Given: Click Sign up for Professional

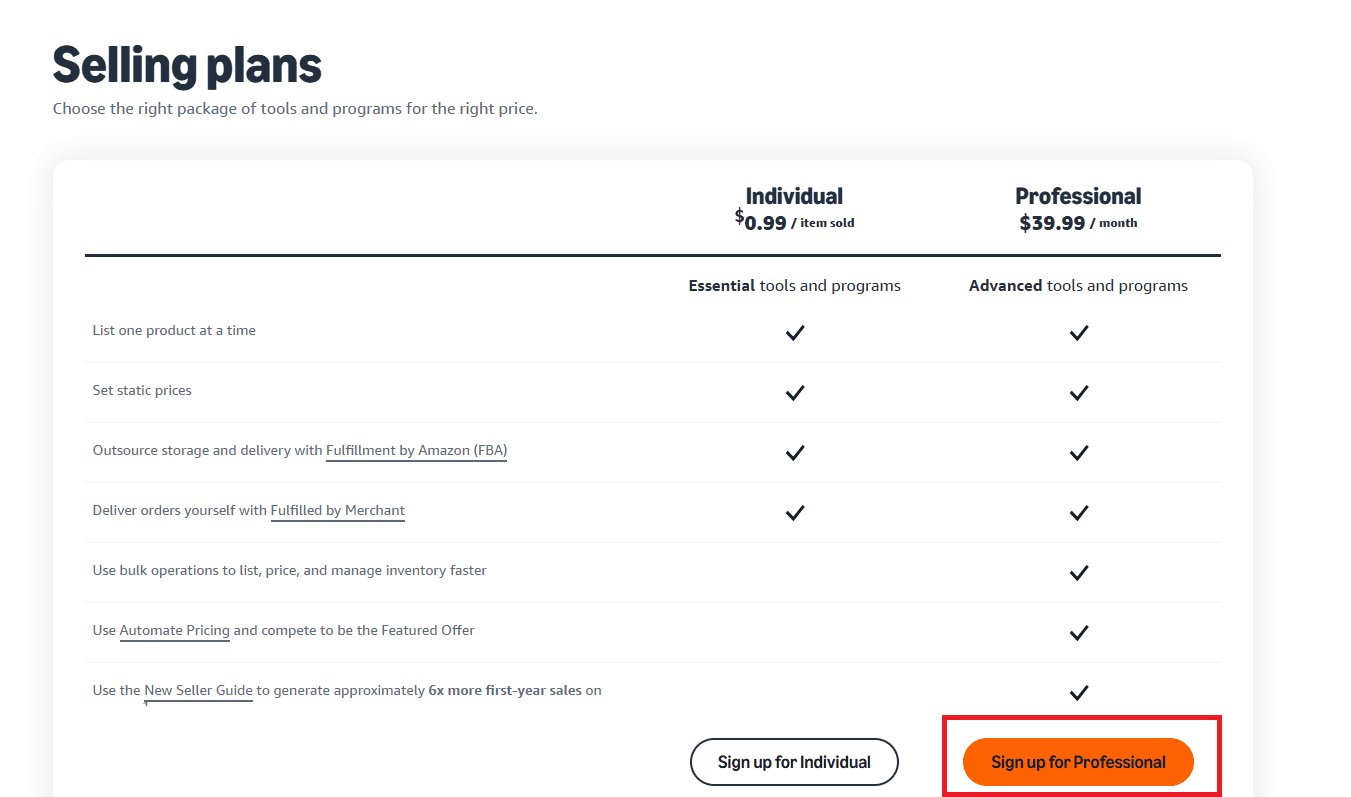Looking at the screenshot, I should click(x=1078, y=761).
